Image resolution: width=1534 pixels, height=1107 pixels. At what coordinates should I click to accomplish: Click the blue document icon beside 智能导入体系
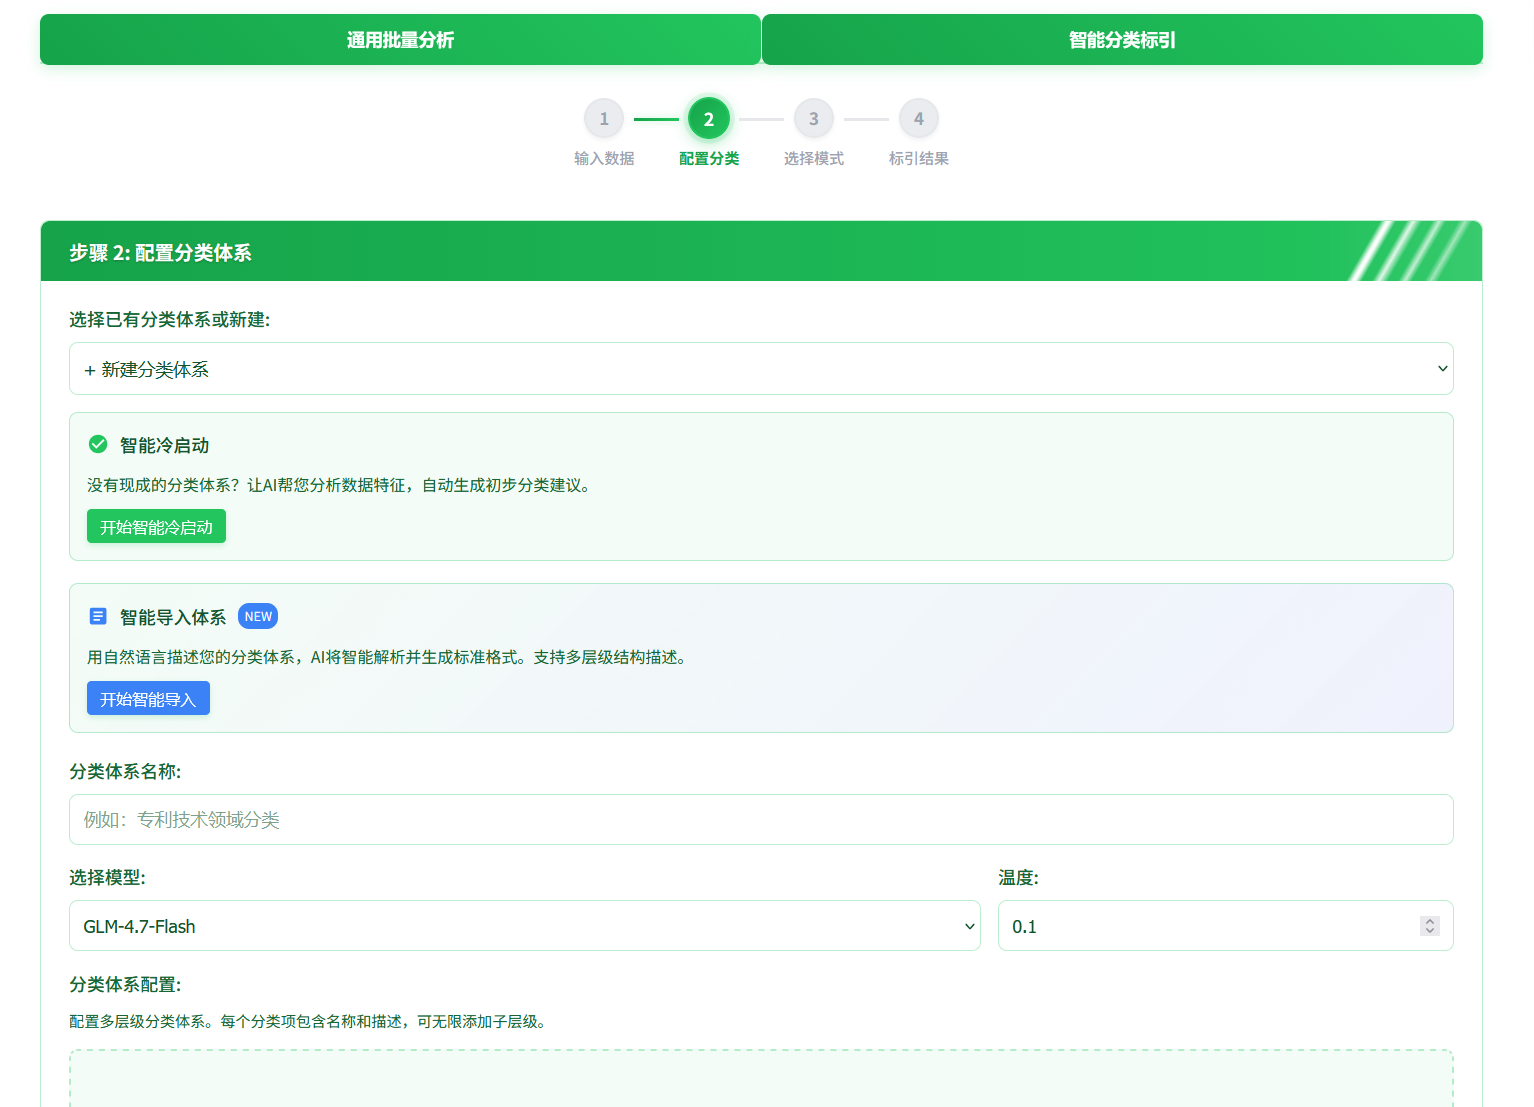point(97,616)
